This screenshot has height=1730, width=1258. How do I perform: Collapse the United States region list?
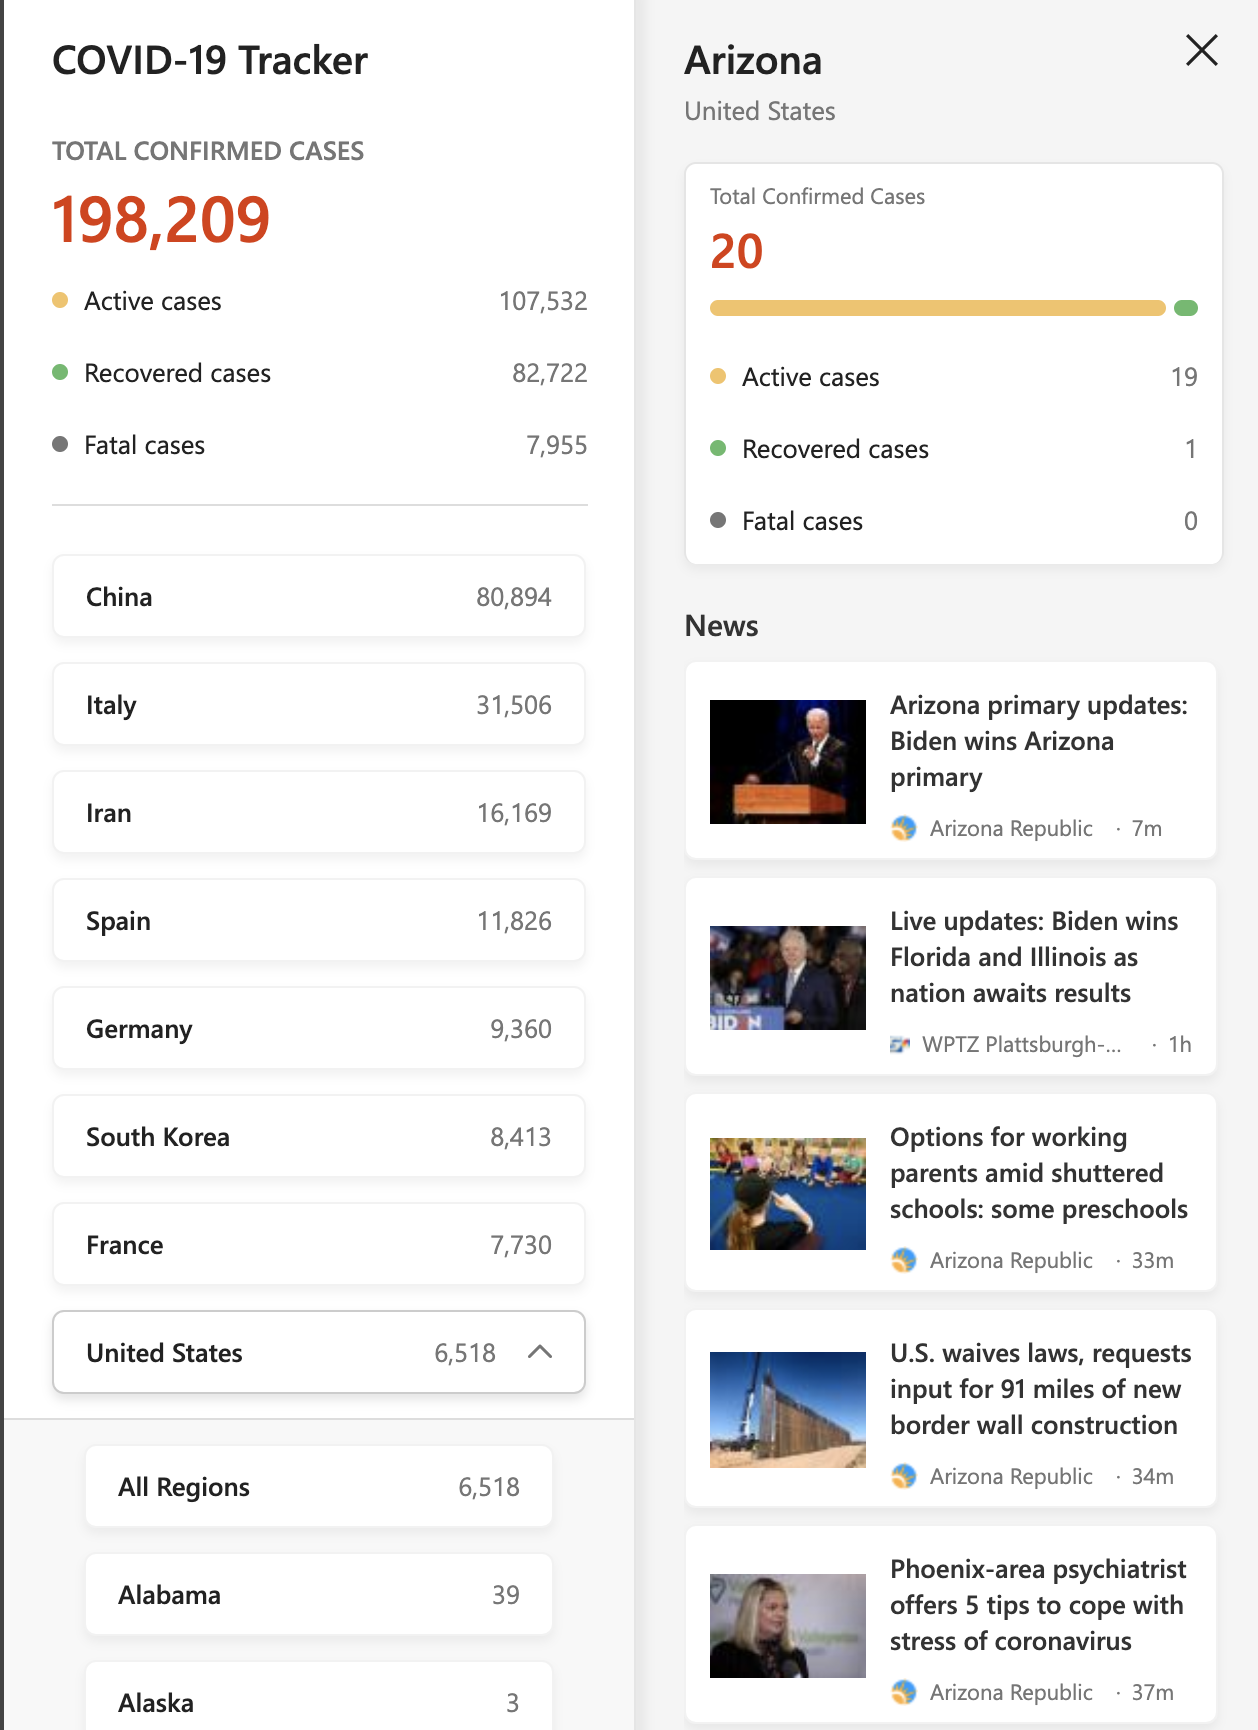540,1352
